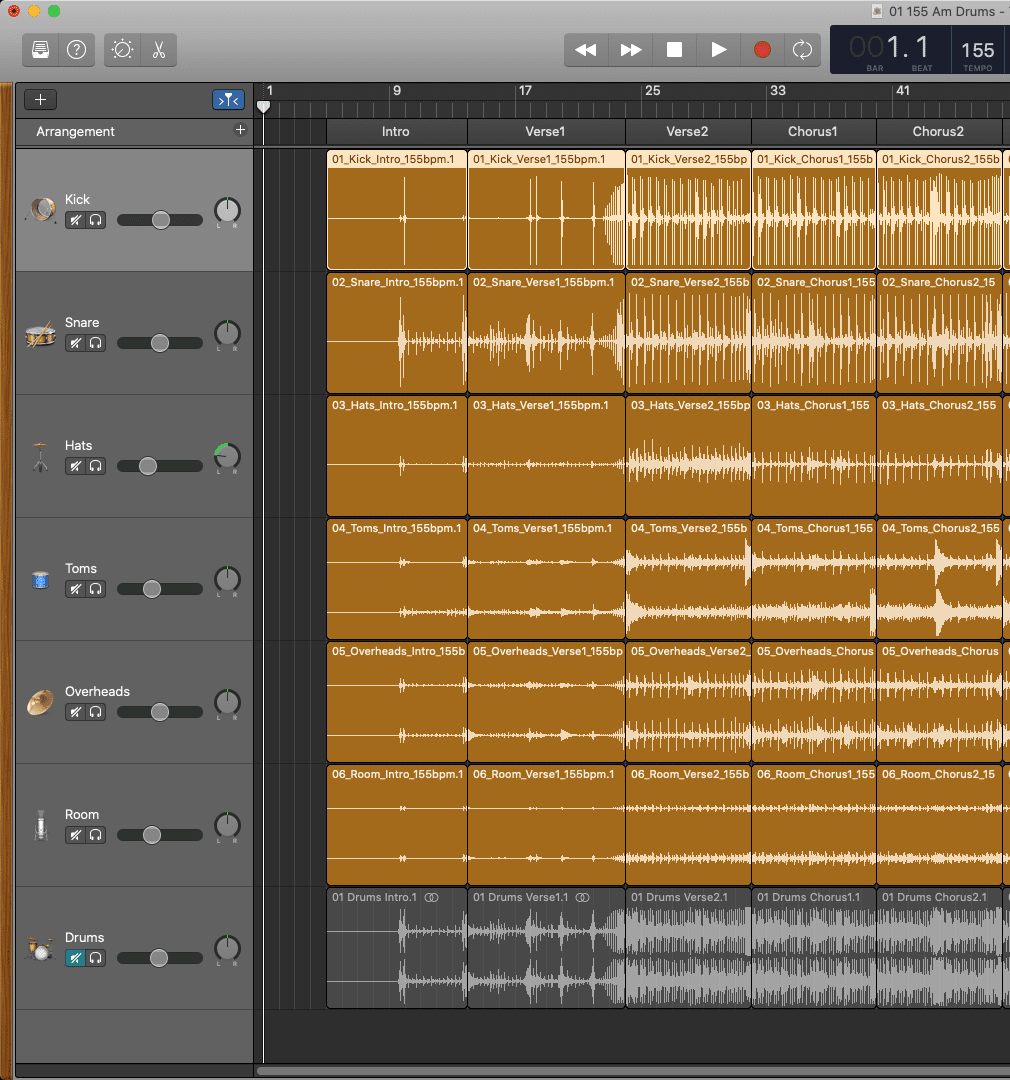This screenshot has width=1010, height=1080.
Task: Add a new track with plus button
Action: [41, 100]
